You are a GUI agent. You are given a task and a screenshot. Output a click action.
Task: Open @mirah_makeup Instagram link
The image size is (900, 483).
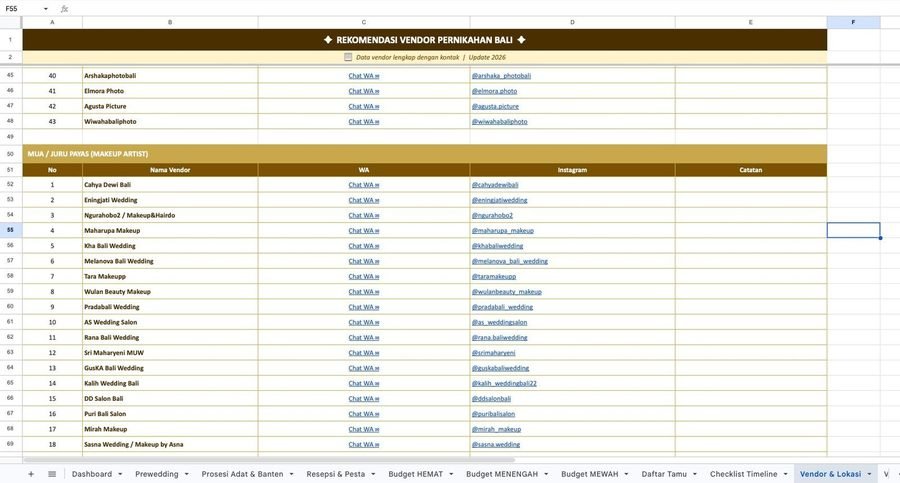pos(496,430)
